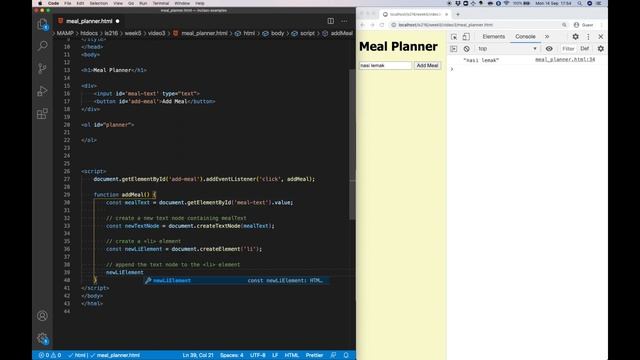This screenshot has height=360, width=640.
Task: Open the Accounts menu in activity bar
Action: pyautogui.click(x=42, y=316)
